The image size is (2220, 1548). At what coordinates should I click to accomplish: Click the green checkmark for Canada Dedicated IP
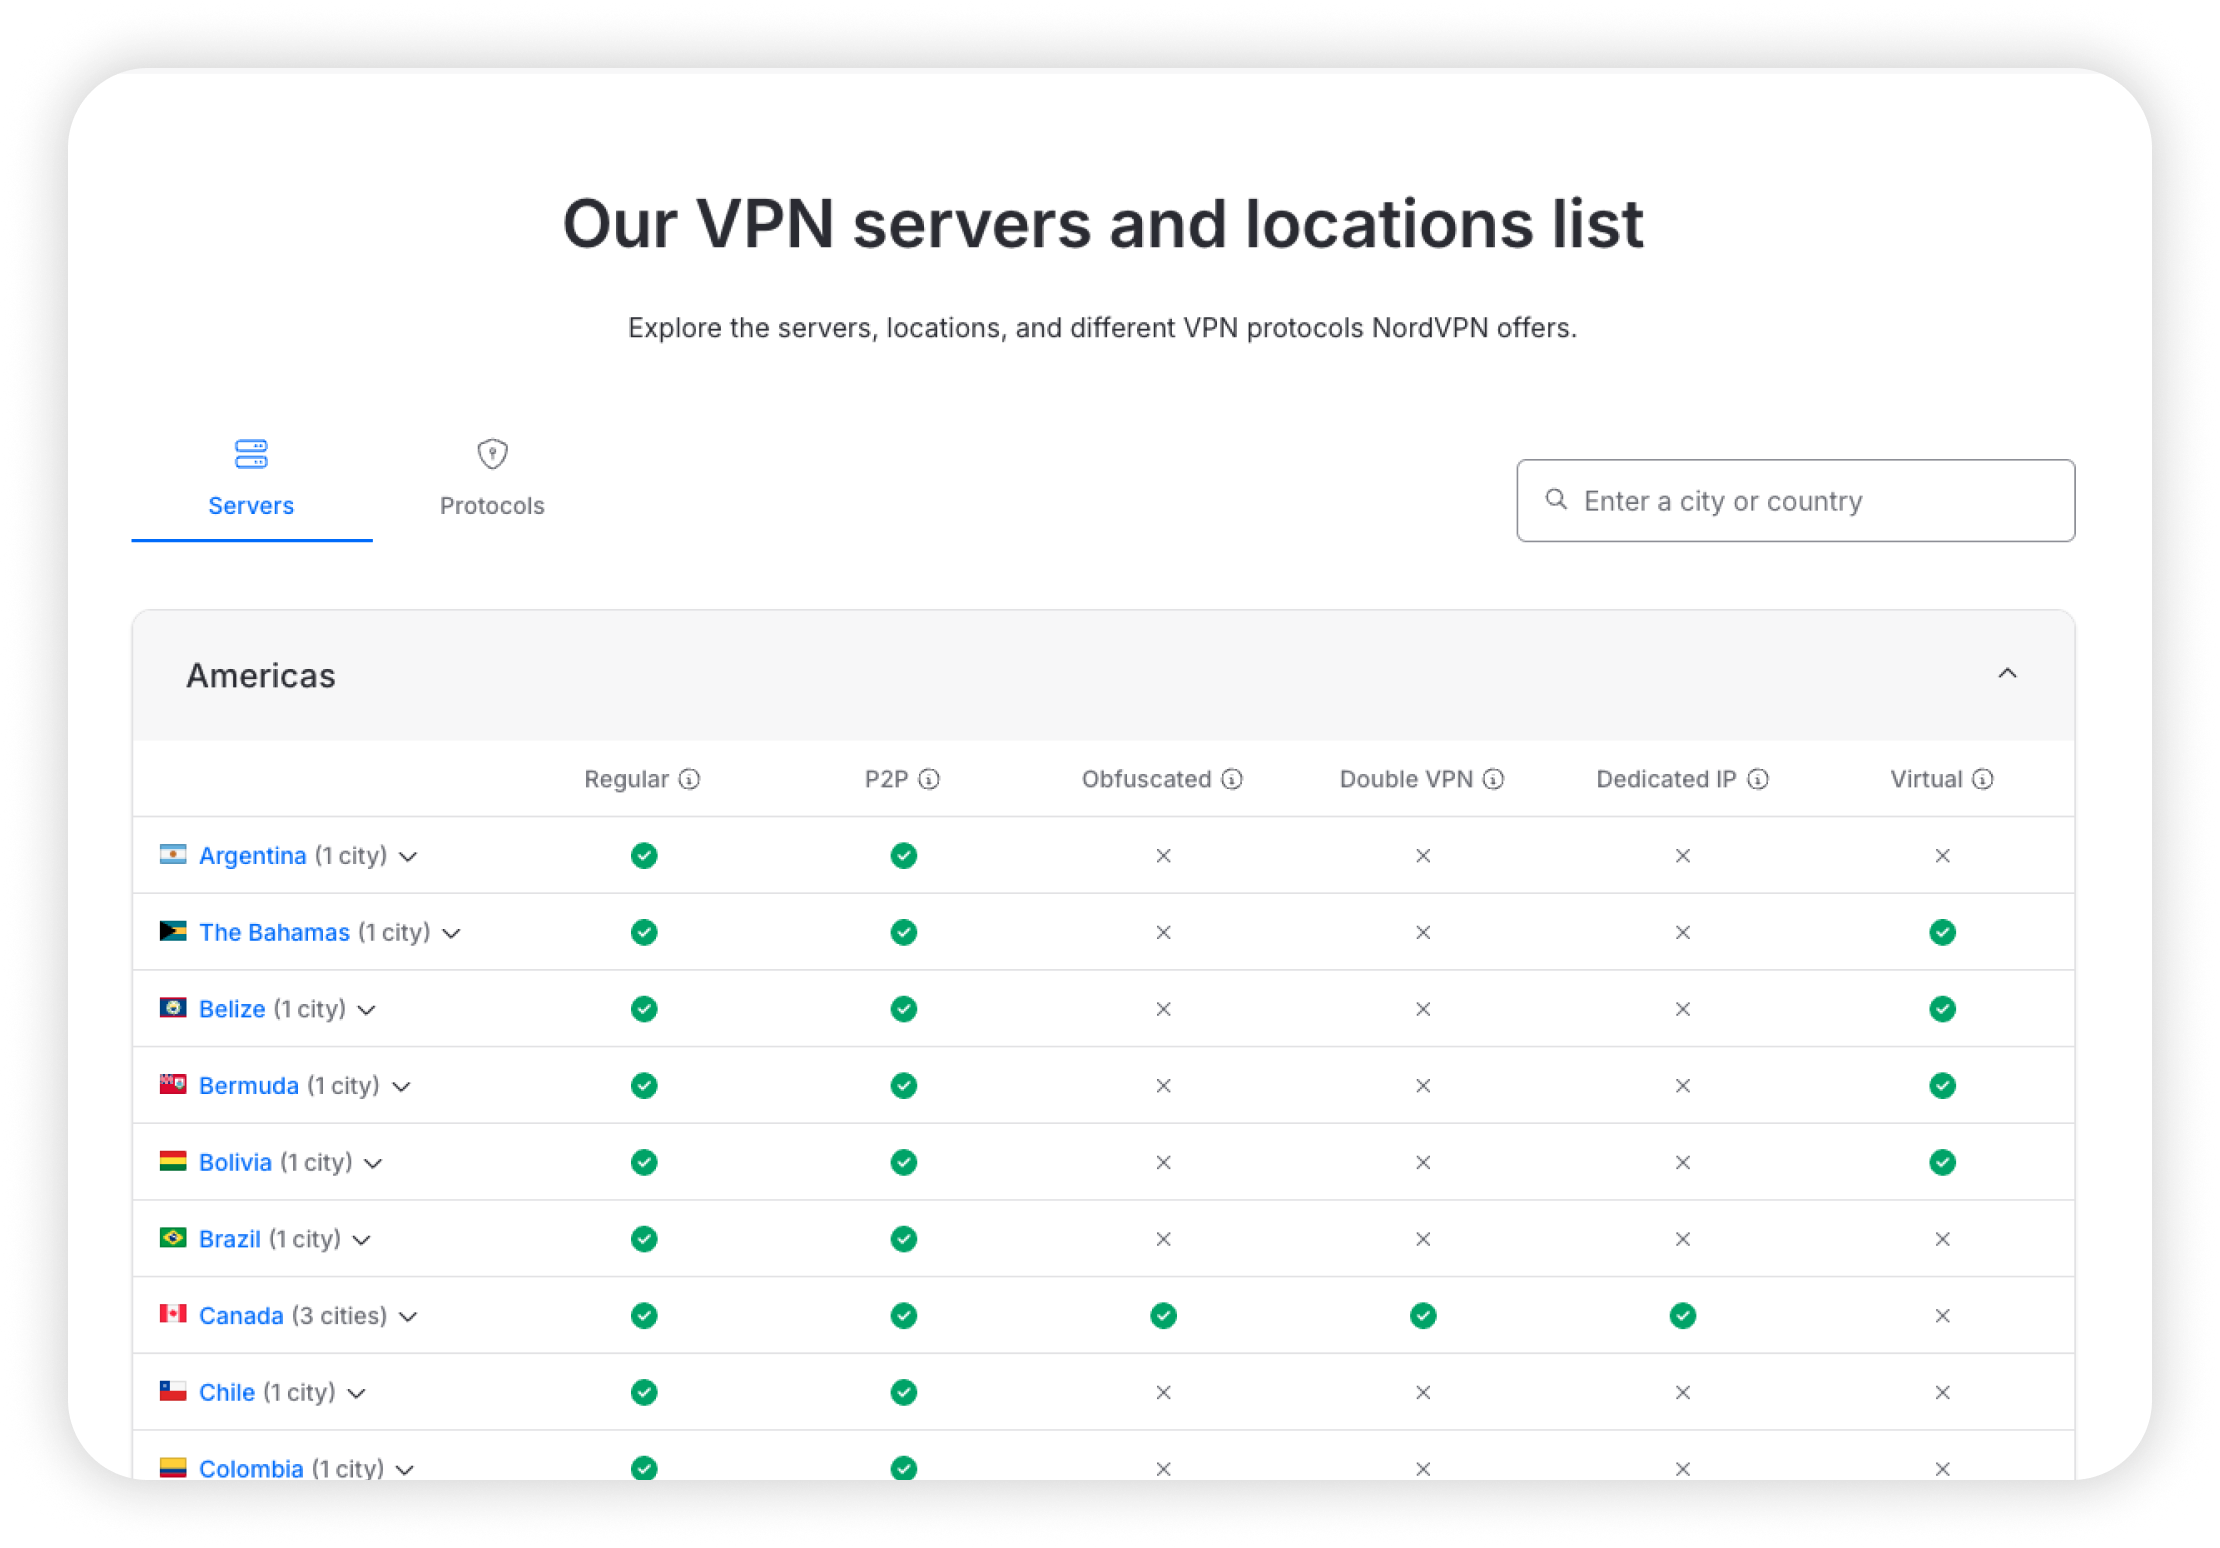[x=1682, y=1315]
